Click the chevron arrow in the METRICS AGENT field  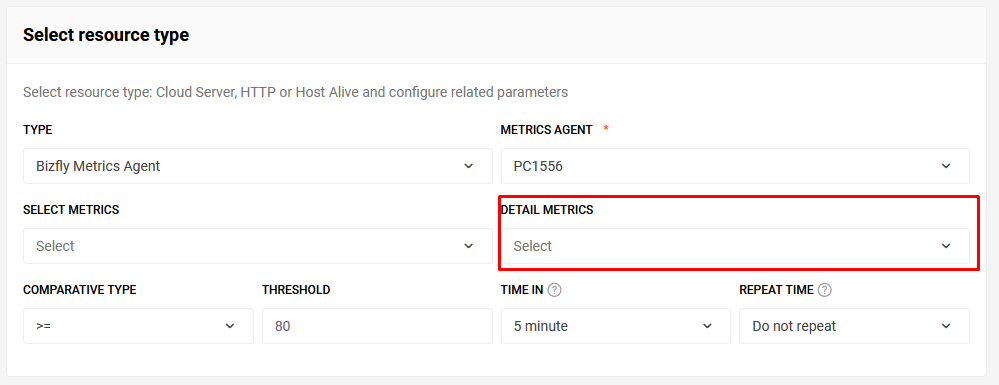(945, 166)
